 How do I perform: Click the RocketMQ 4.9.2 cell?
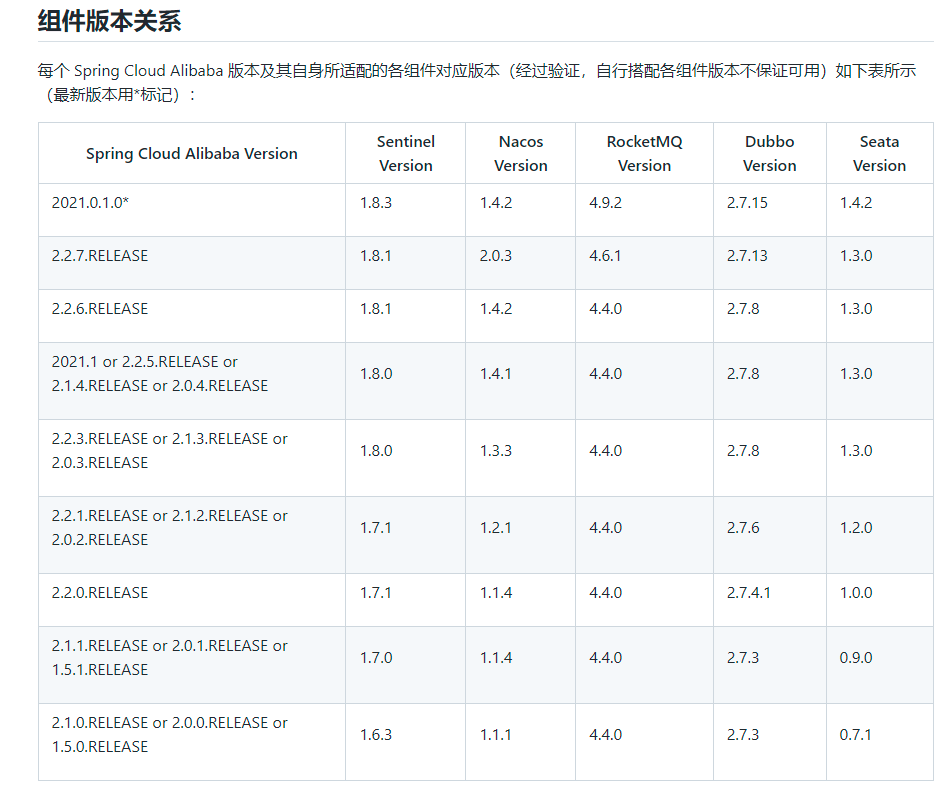pos(605,203)
